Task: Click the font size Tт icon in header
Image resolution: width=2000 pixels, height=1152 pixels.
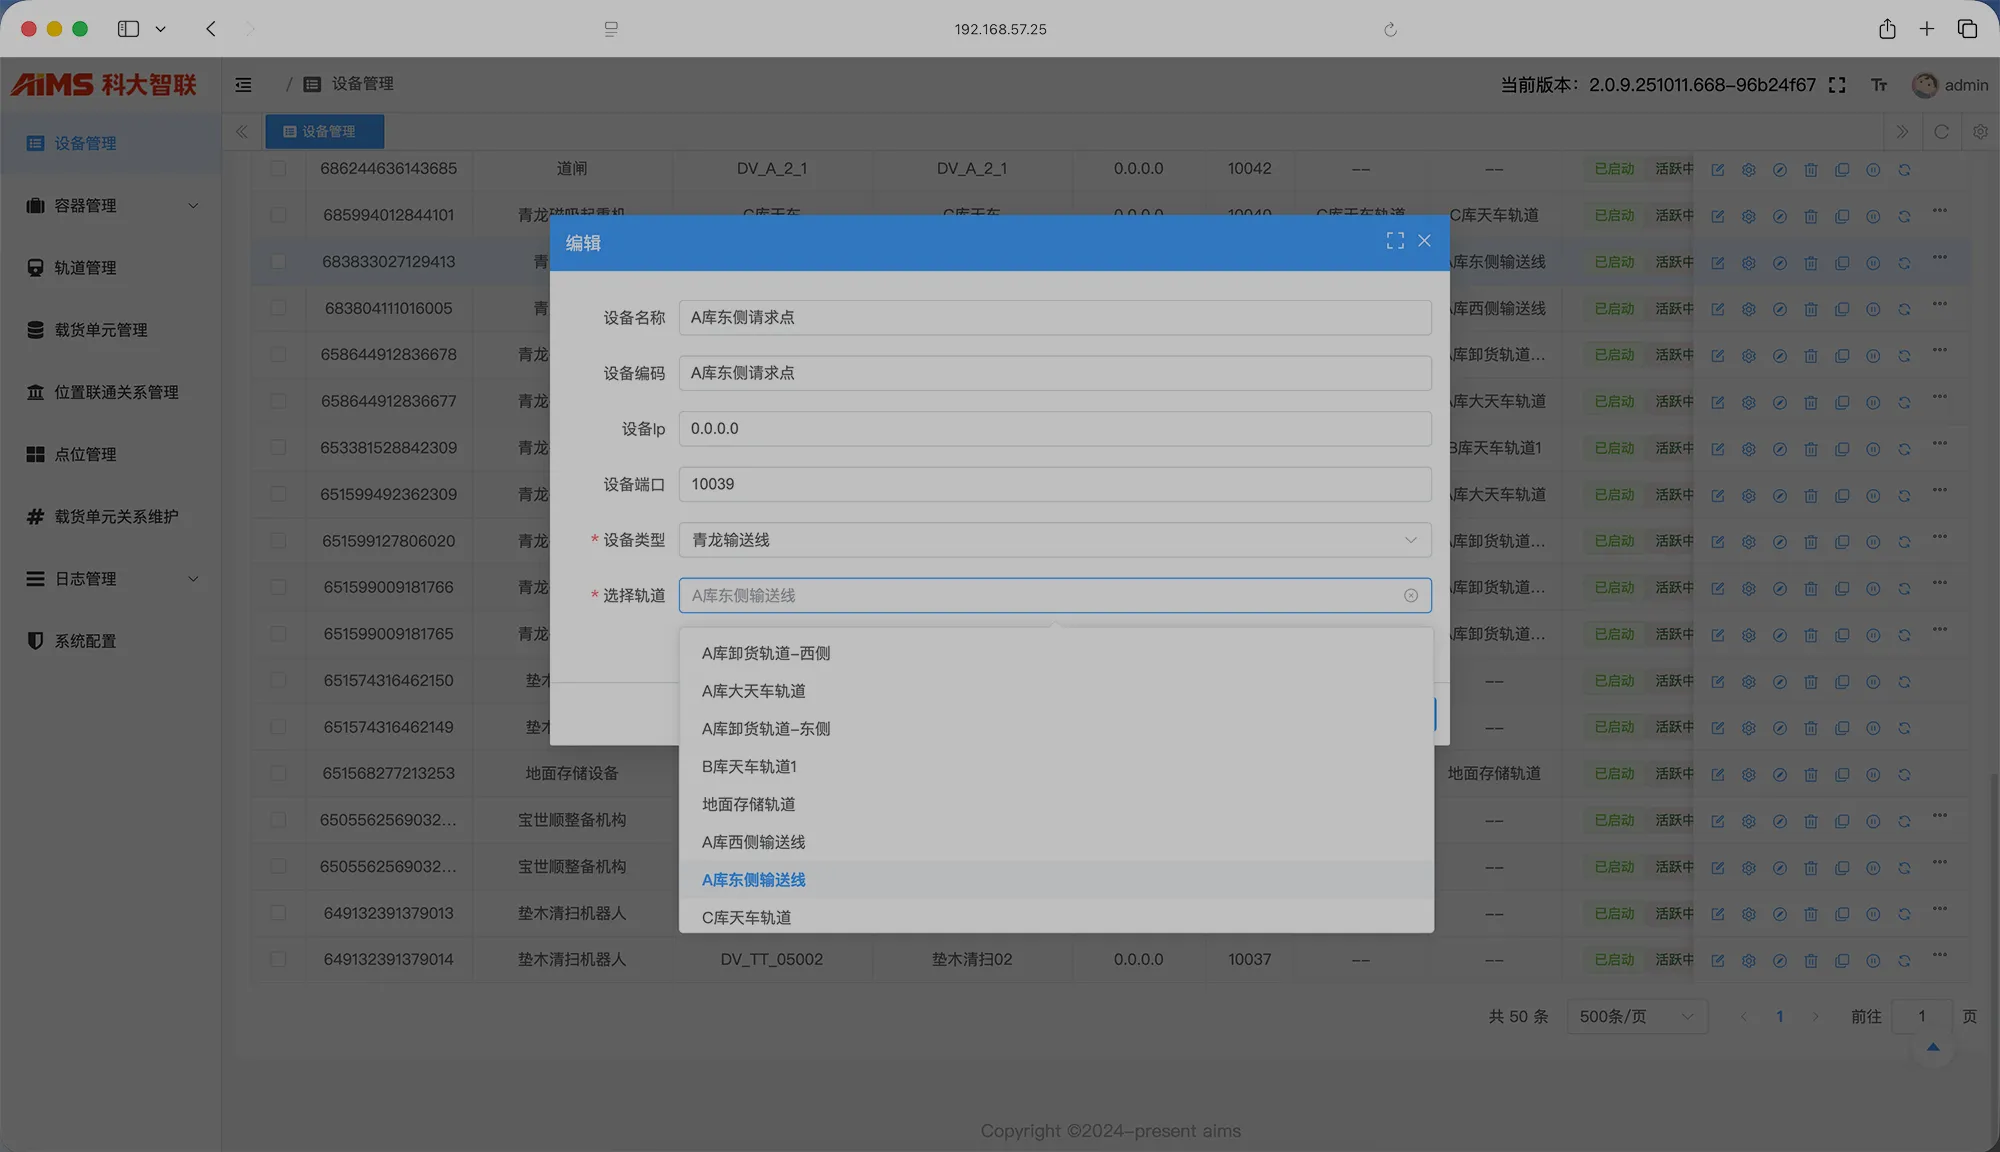Action: 1879,85
